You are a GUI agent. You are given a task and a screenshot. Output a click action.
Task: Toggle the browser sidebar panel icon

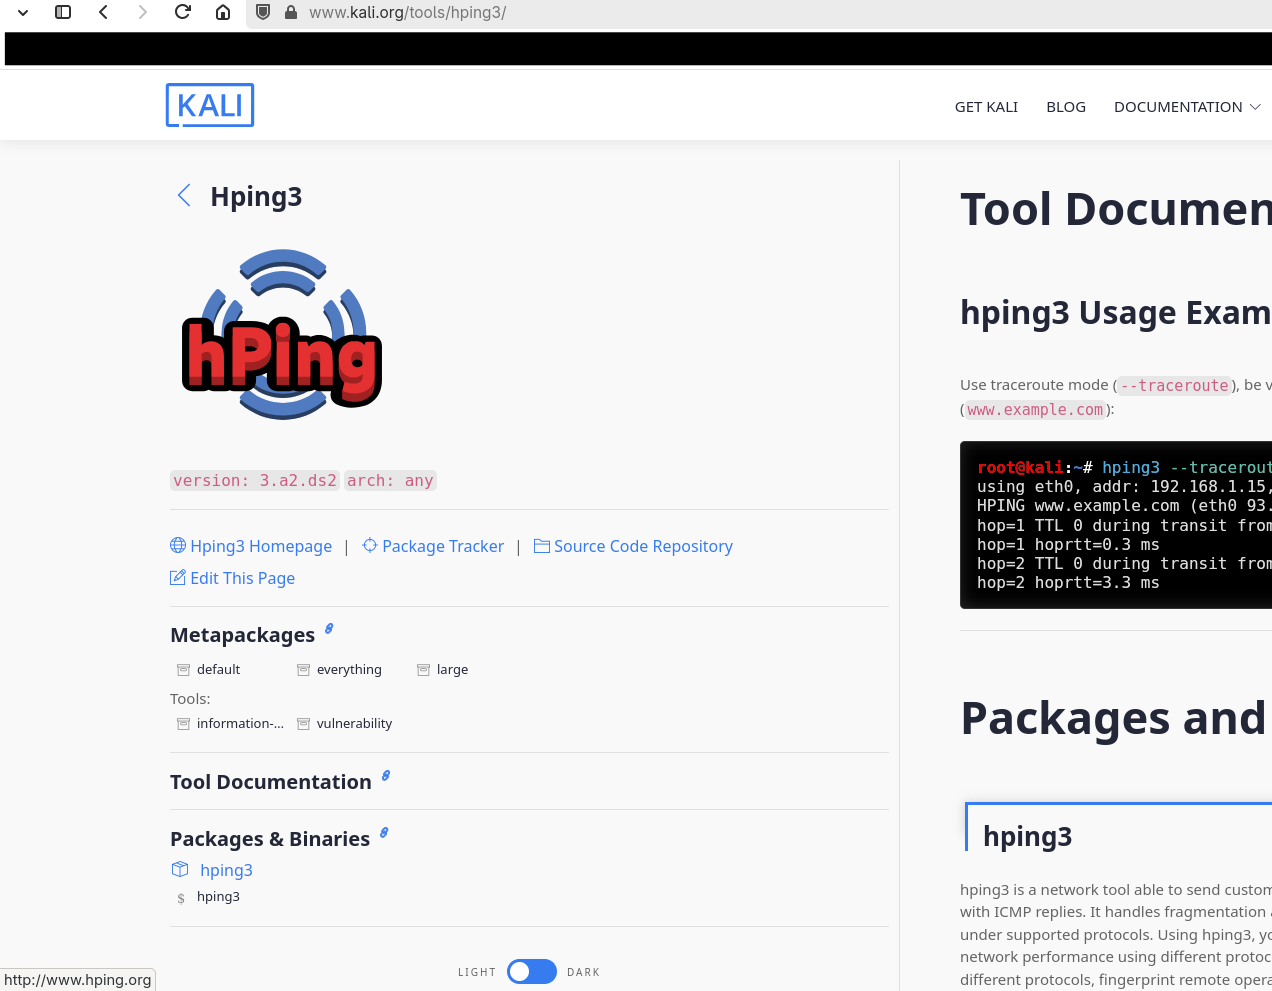[63, 12]
